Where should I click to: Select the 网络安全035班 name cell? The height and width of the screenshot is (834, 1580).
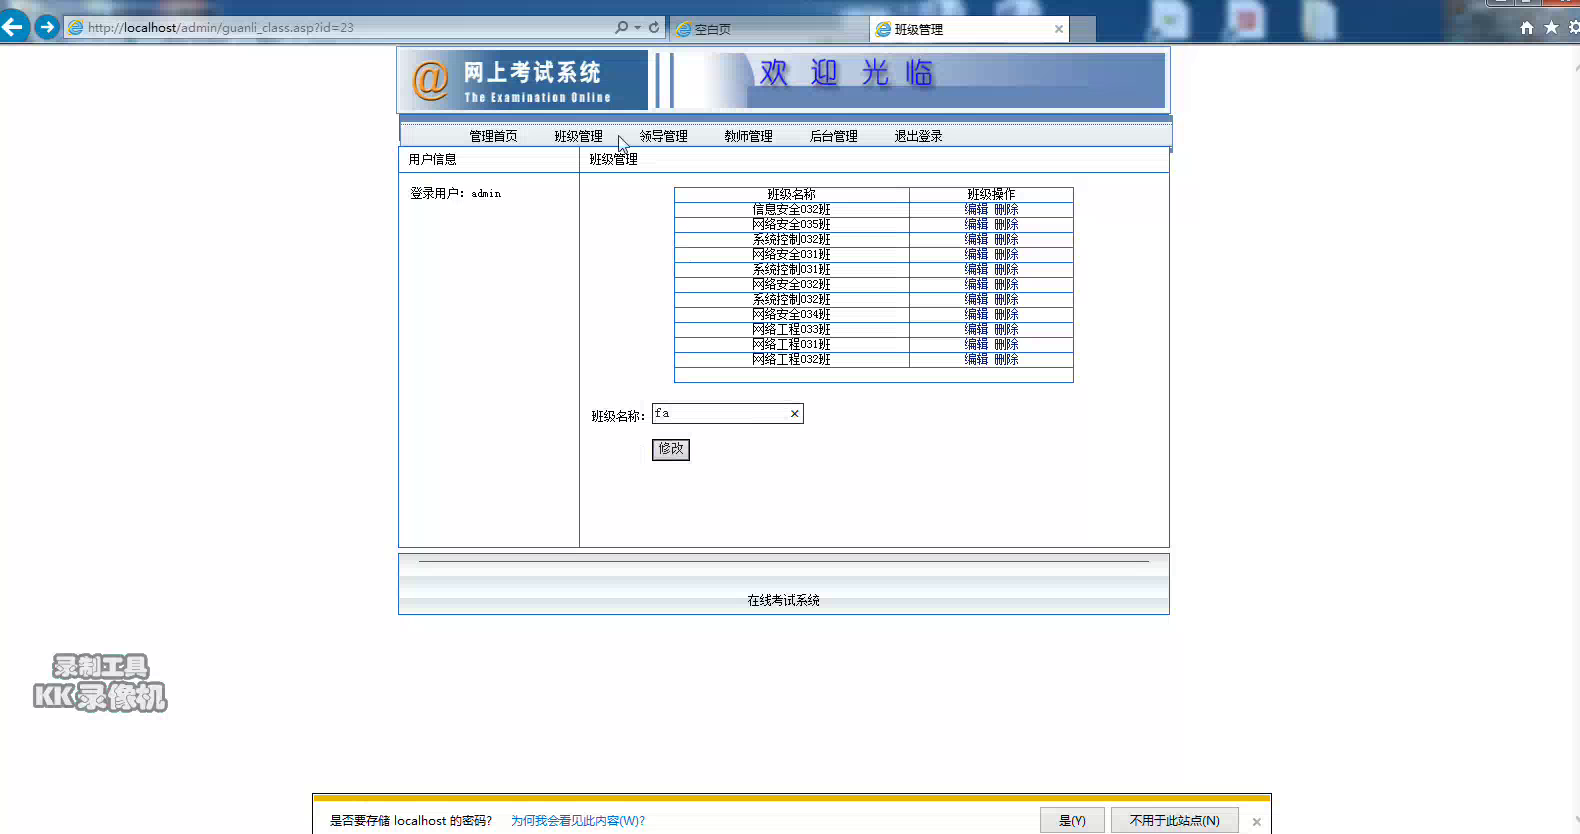(x=792, y=224)
